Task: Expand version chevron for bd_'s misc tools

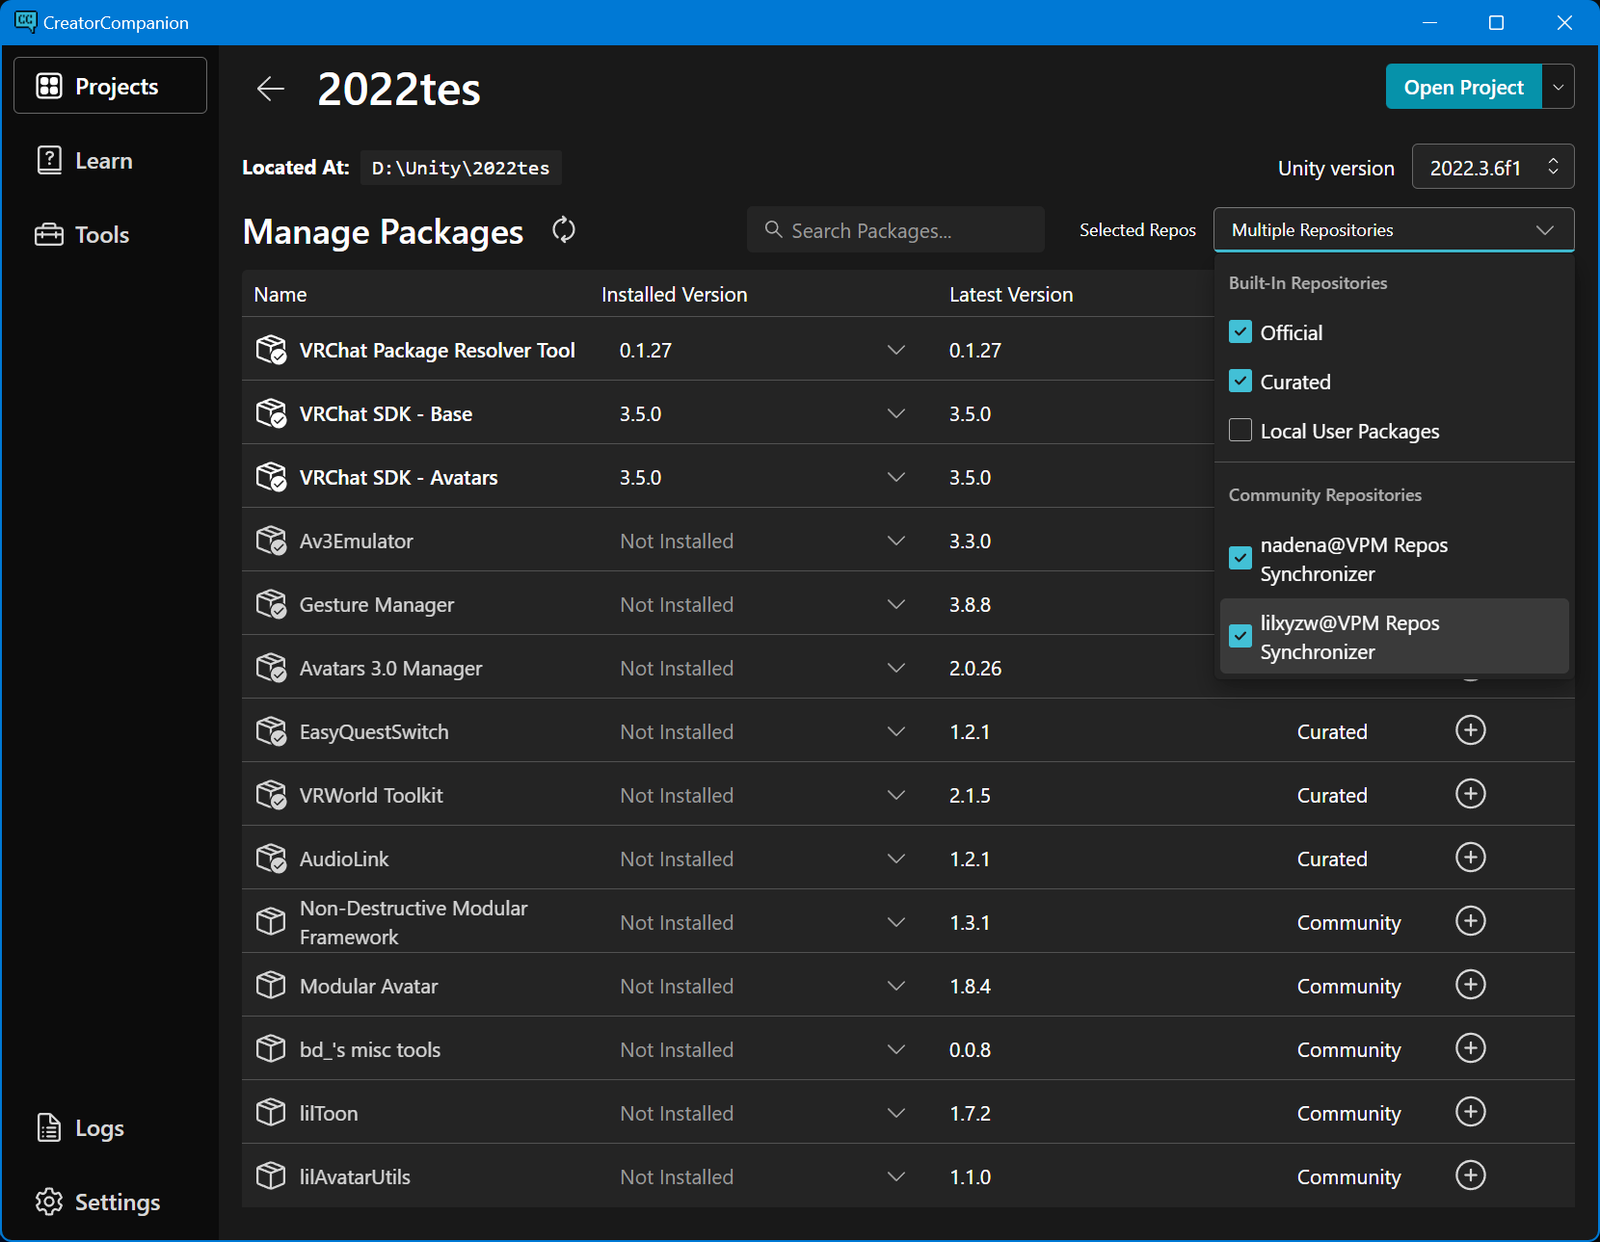Action: tap(896, 1049)
